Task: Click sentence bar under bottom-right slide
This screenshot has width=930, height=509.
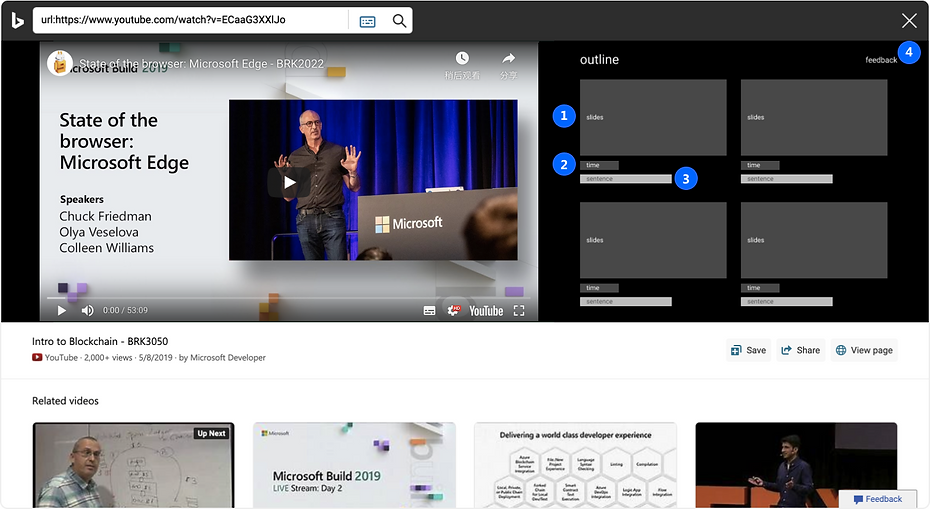Action: point(786,301)
